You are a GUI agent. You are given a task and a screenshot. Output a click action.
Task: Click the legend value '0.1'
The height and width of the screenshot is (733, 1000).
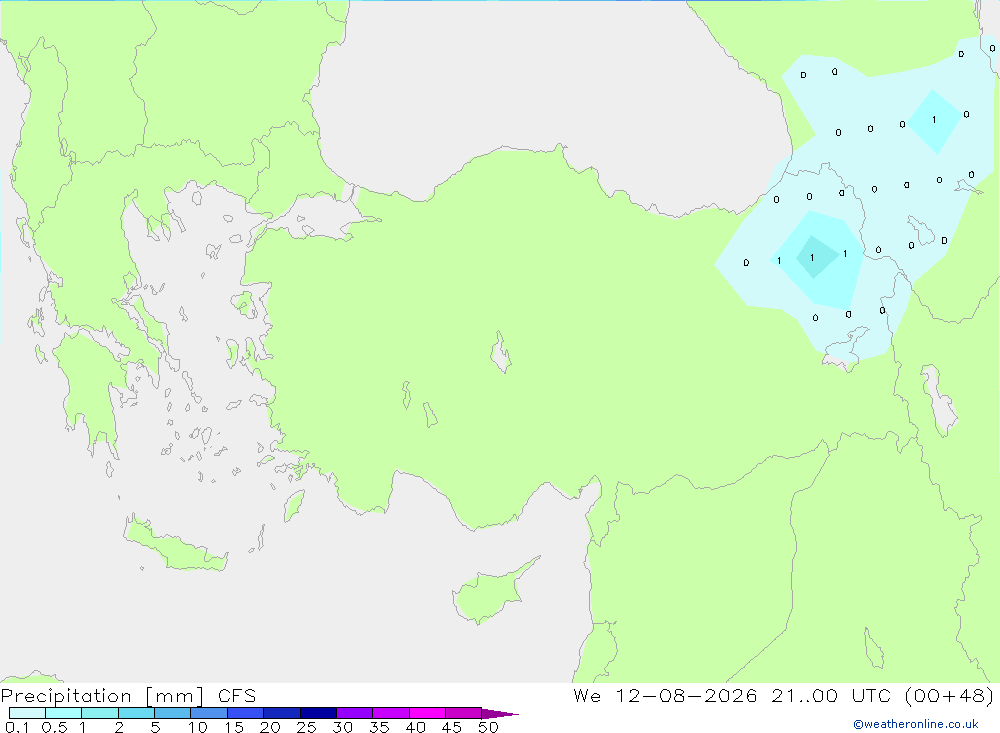[17, 727]
